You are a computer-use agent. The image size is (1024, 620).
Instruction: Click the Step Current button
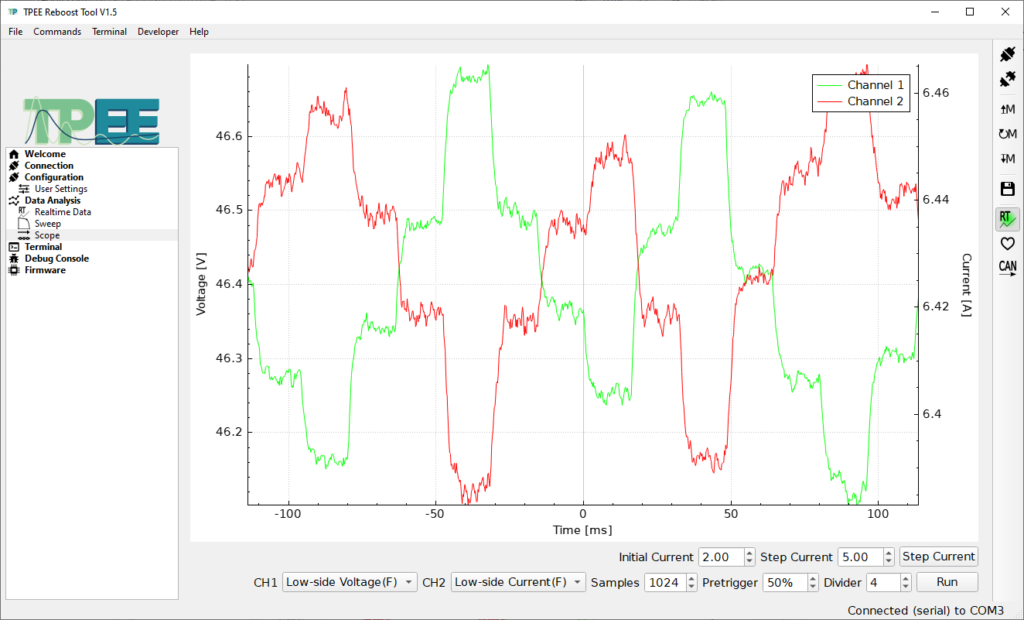pos(938,557)
